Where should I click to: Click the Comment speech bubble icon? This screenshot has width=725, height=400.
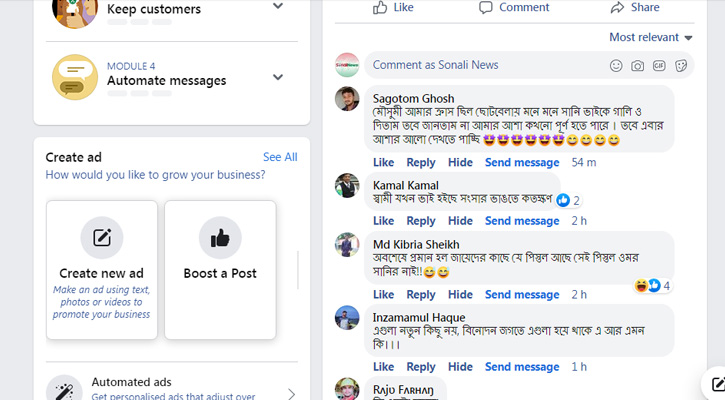pos(486,7)
